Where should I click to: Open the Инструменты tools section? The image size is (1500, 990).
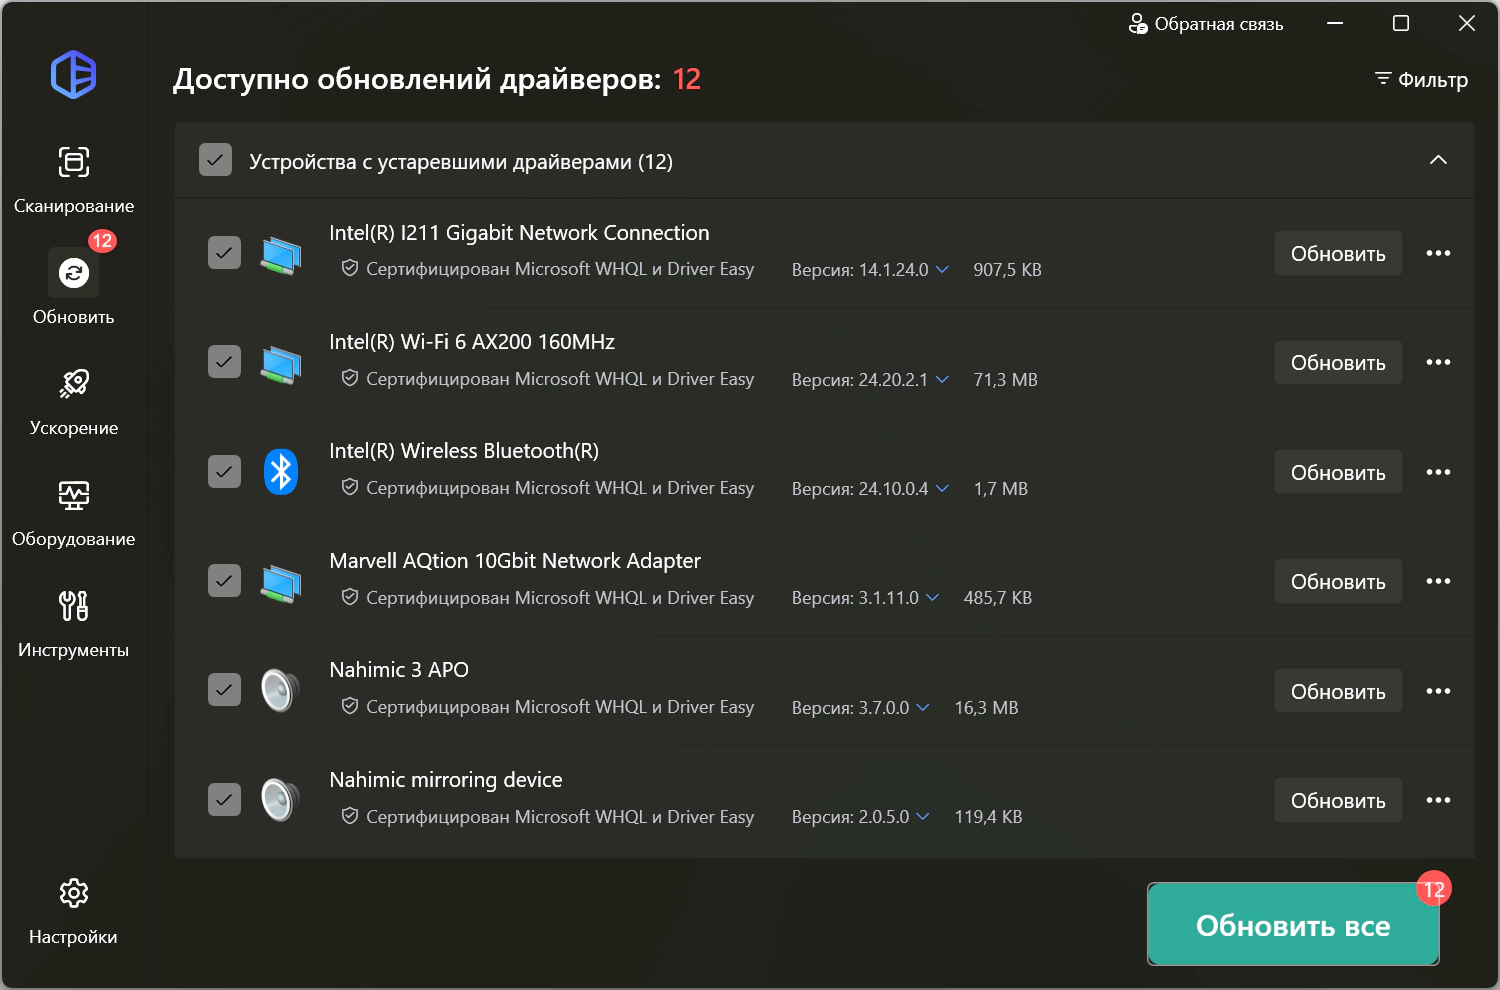(73, 624)
